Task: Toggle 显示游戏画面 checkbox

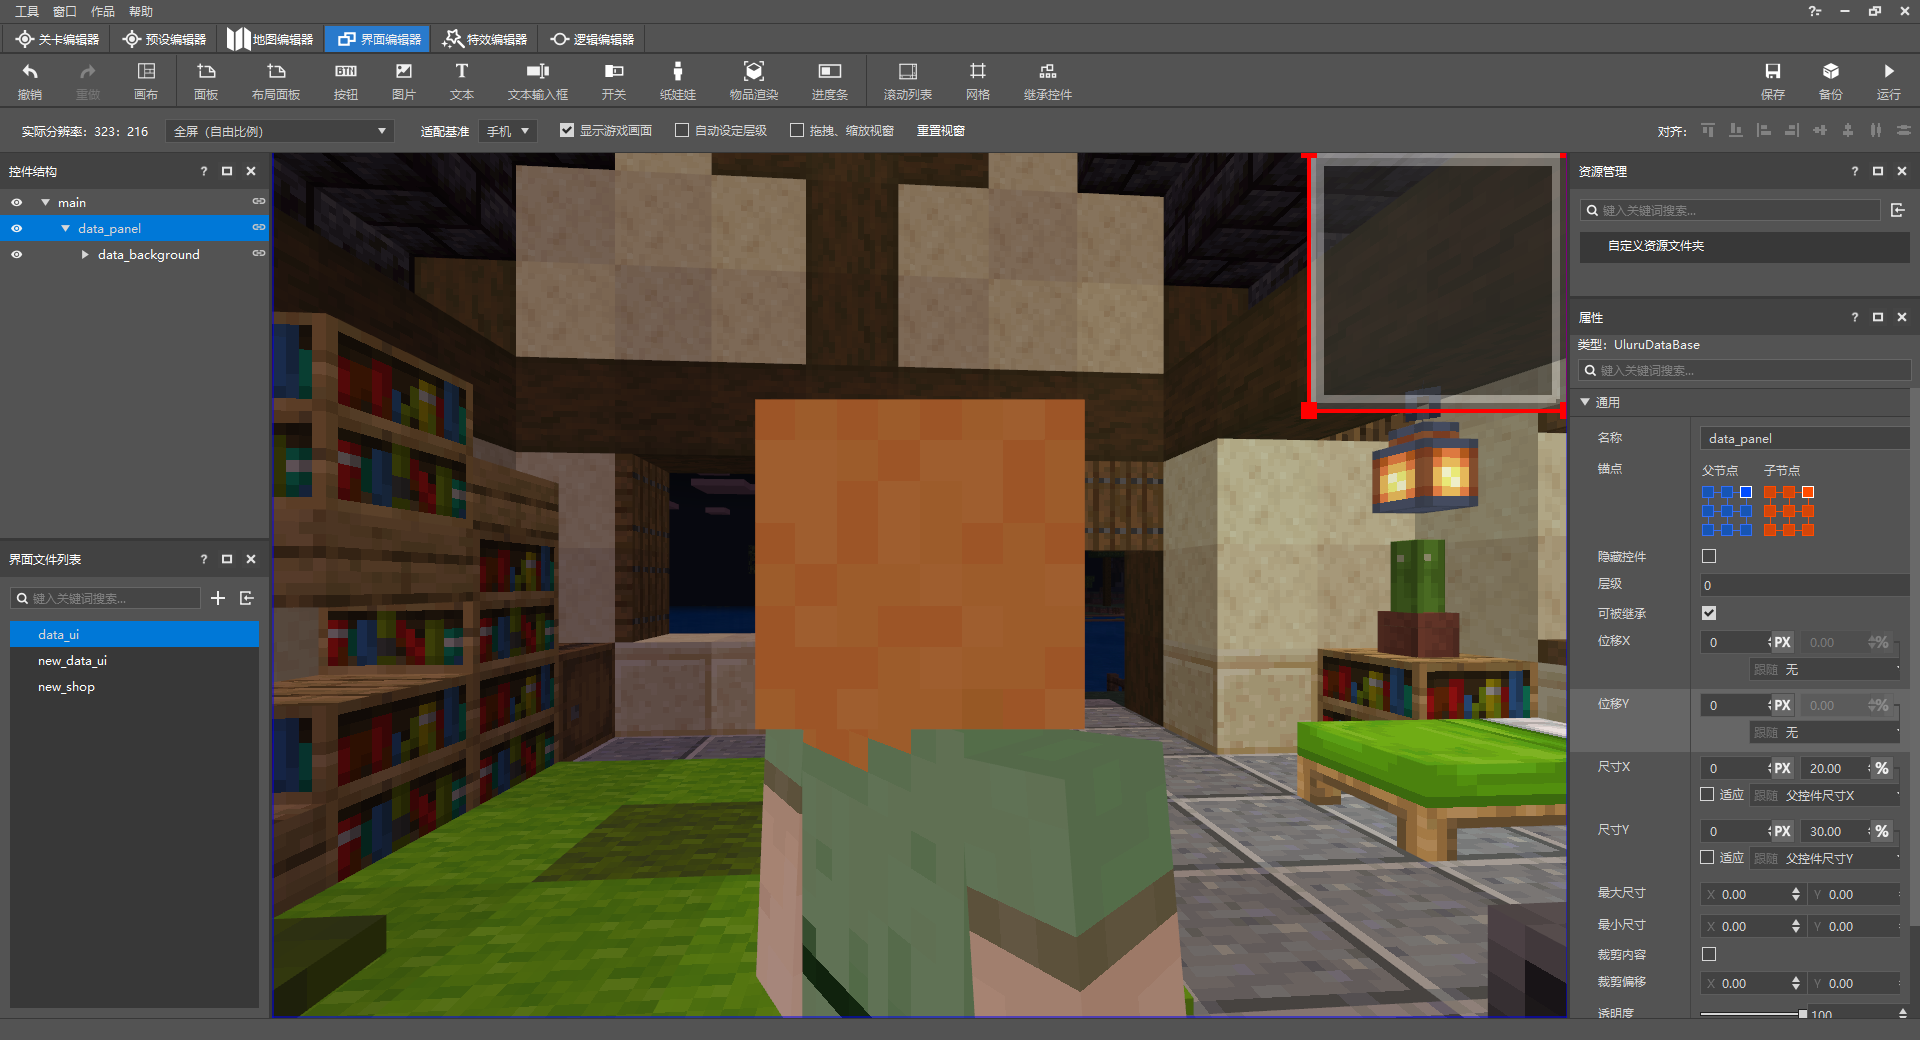Action: [x=567, y=130]
